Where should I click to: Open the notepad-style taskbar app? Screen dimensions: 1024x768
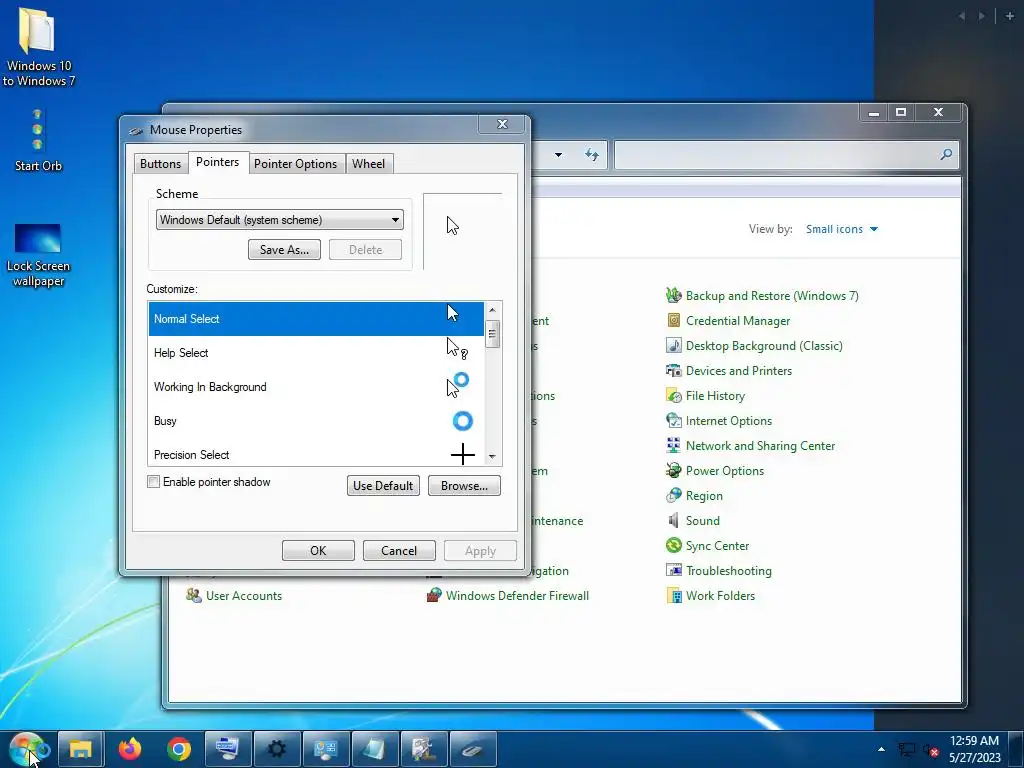click(375, 748)
